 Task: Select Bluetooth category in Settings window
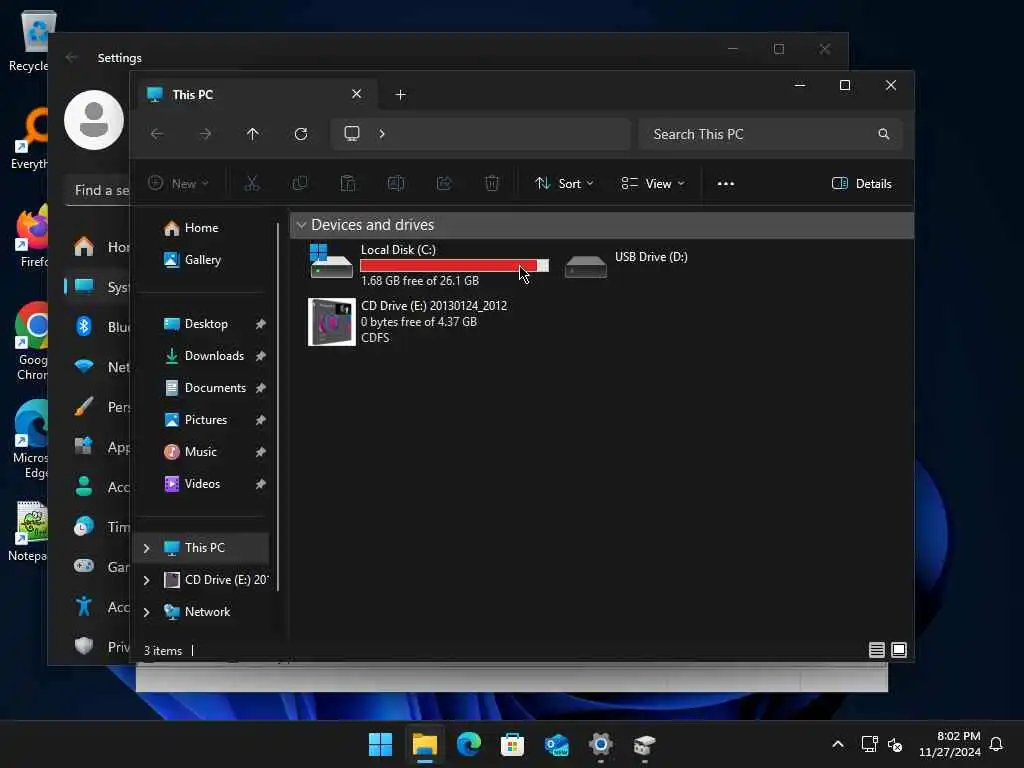pyautogui.click(x=98, y=327)
